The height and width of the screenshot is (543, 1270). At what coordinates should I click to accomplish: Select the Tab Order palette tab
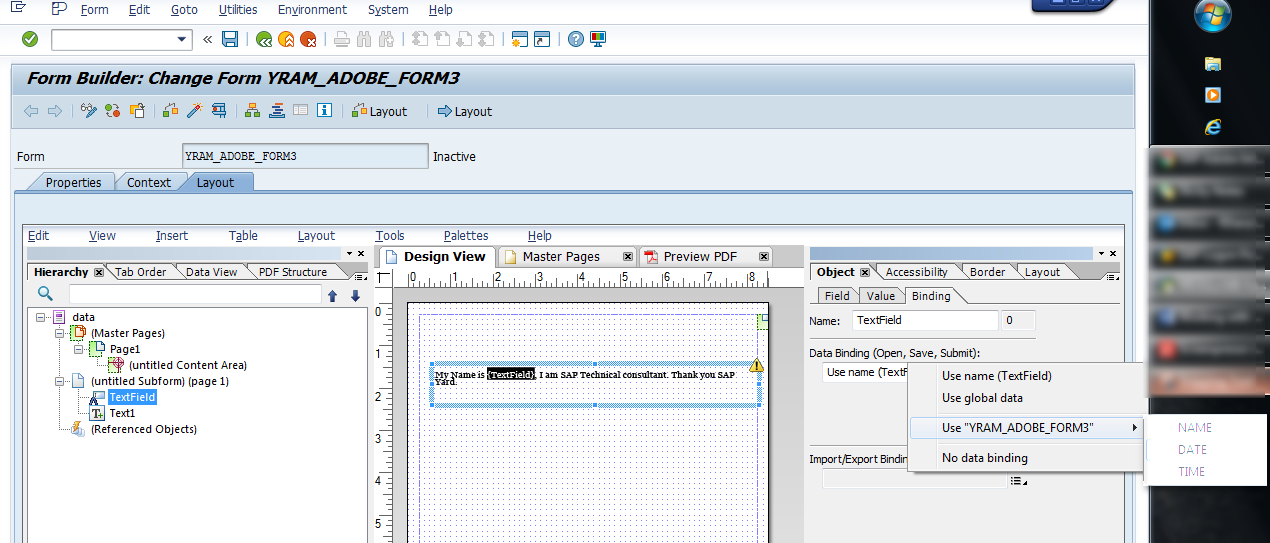tap(141, 272)
